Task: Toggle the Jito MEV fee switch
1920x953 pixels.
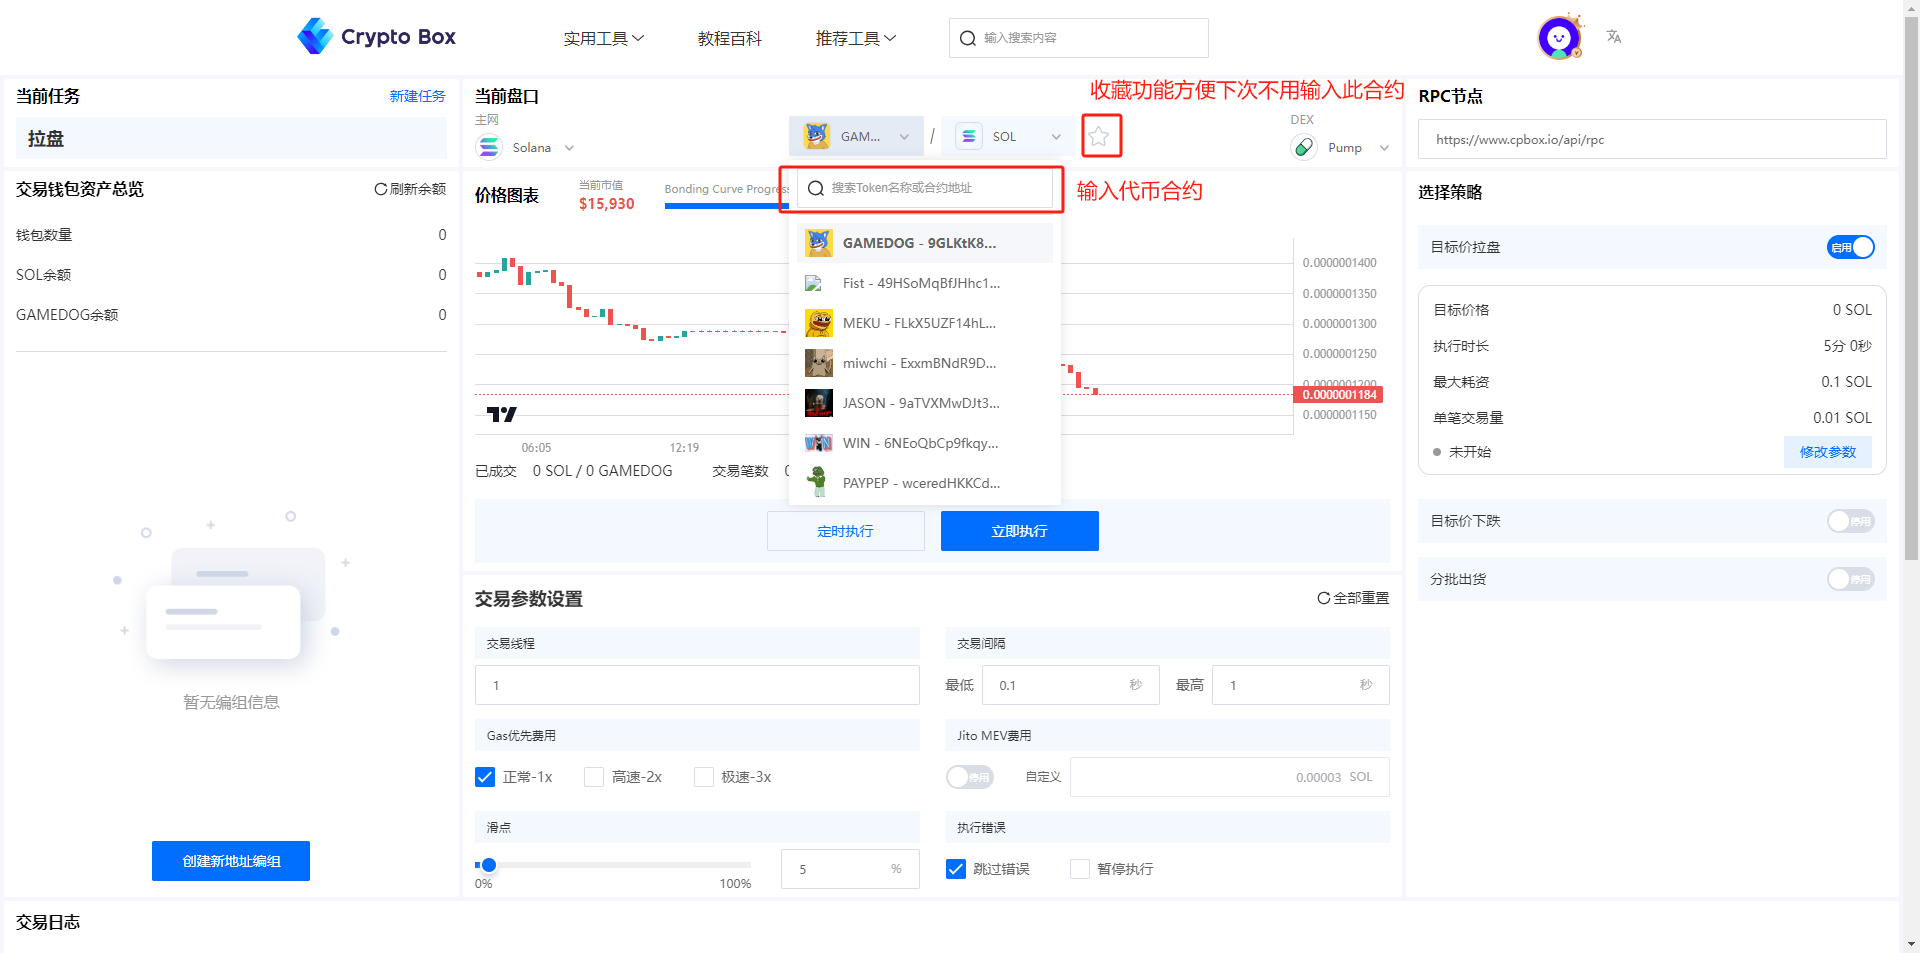Action: 969,777
